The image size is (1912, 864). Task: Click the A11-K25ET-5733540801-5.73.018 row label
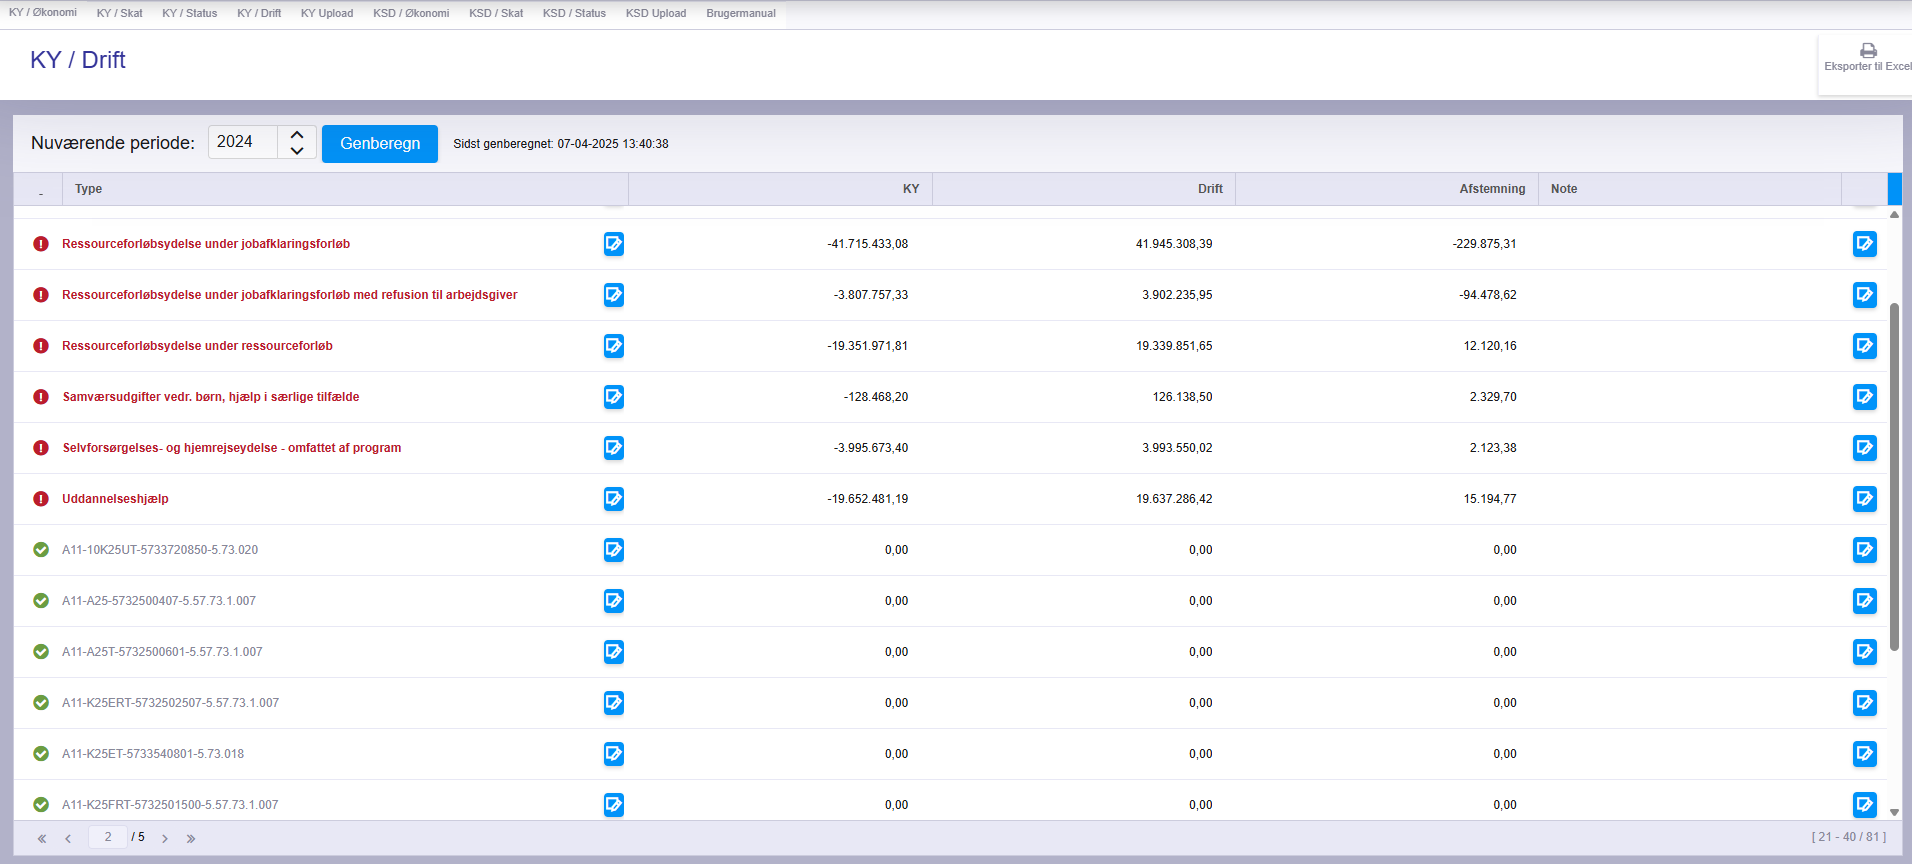153,754
